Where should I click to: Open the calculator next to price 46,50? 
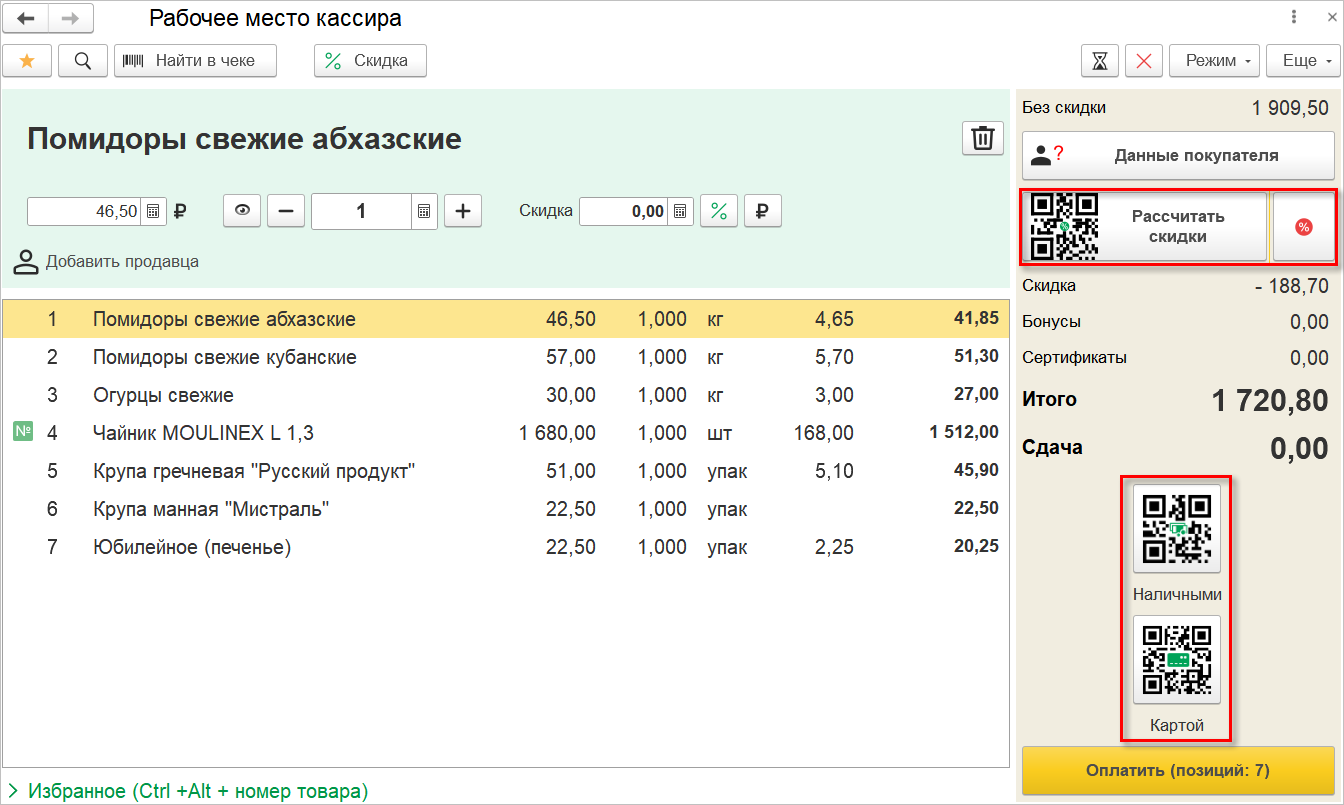click(153, 211)
